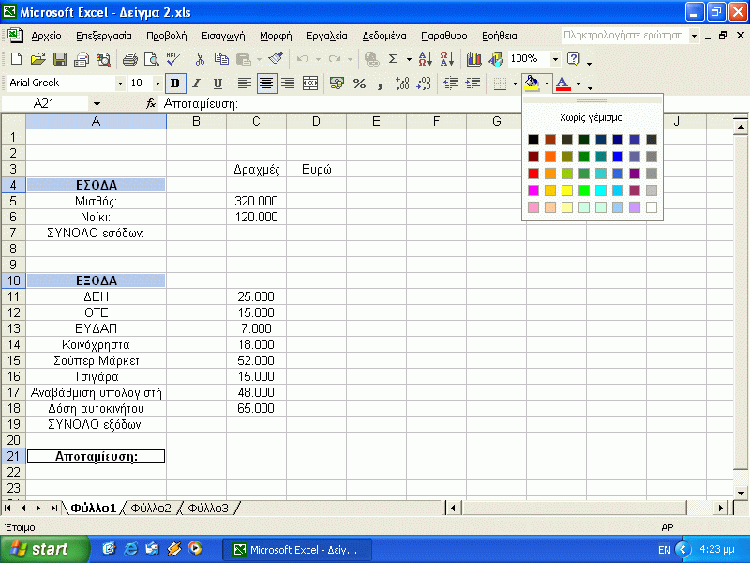Activate the Format Painter brush

[x=276, y=59]
